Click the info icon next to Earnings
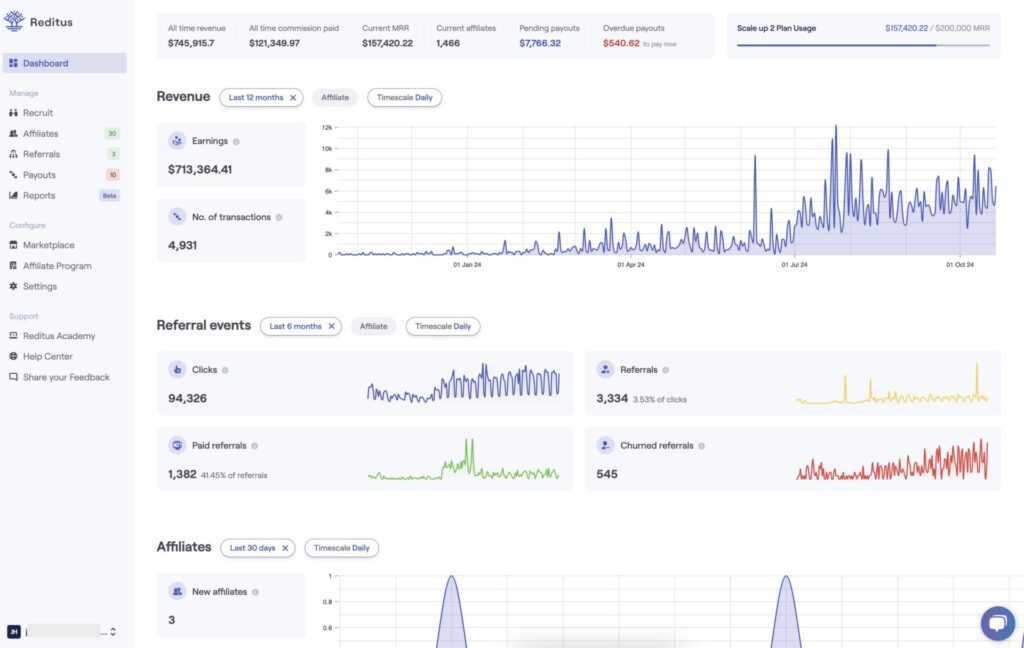1024x648 pixels. coord(236,142)
